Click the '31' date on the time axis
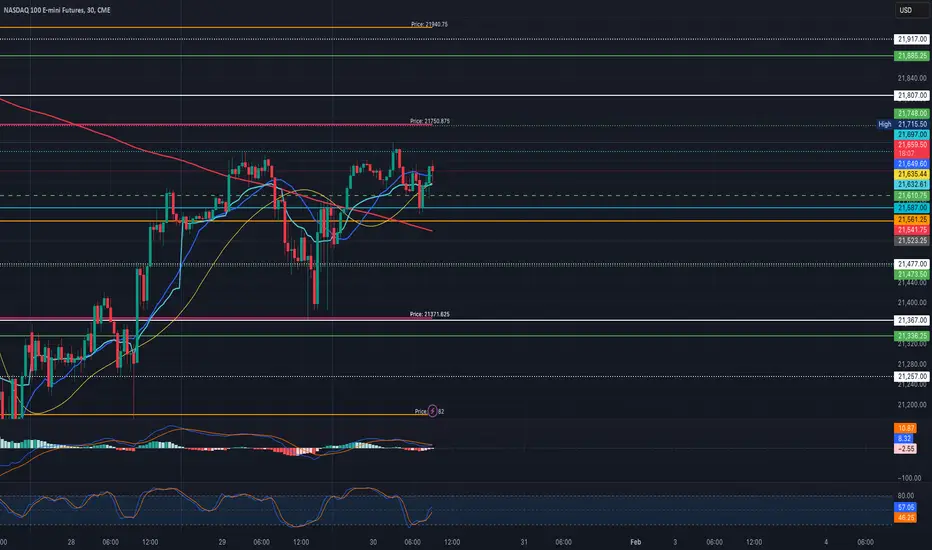932x550 pixels. click(x=524, y=542)
